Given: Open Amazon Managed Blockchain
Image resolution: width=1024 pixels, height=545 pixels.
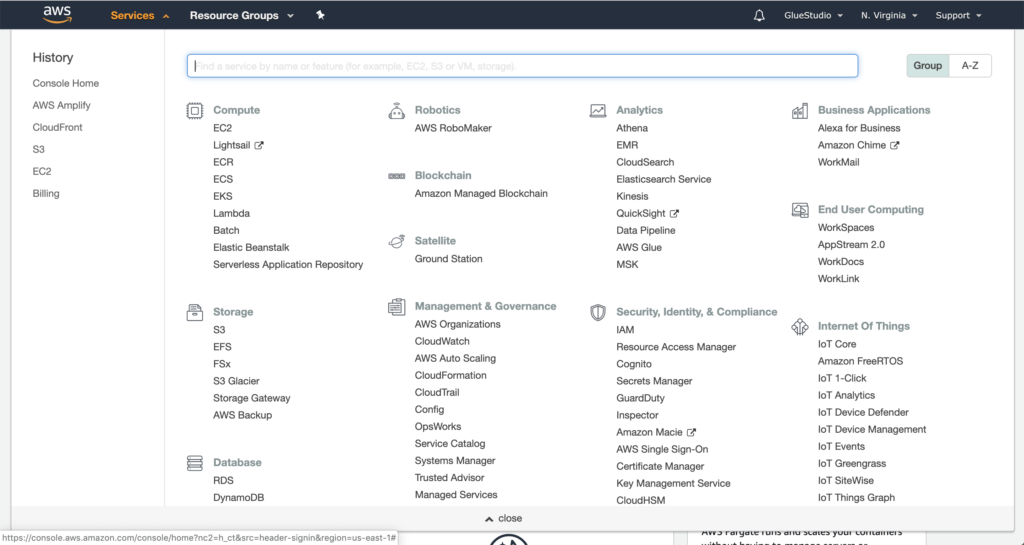Looking at the screenshot, I should pyautogui.click(x=481, y=193).
